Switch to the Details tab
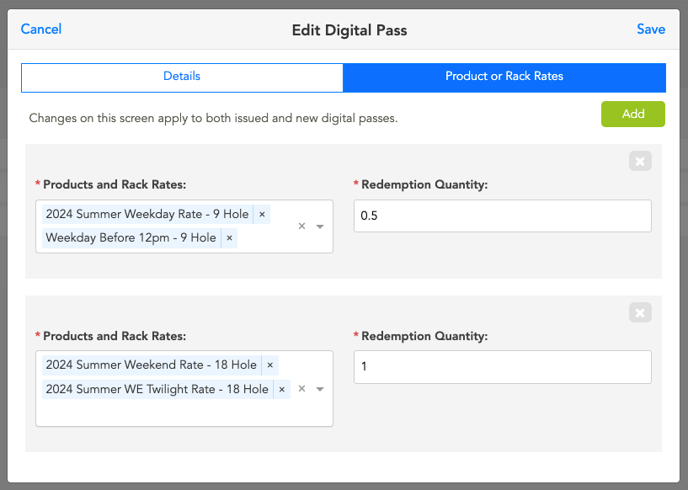The width and height of the screenshot is (688, 490). [x=182, y=77]
